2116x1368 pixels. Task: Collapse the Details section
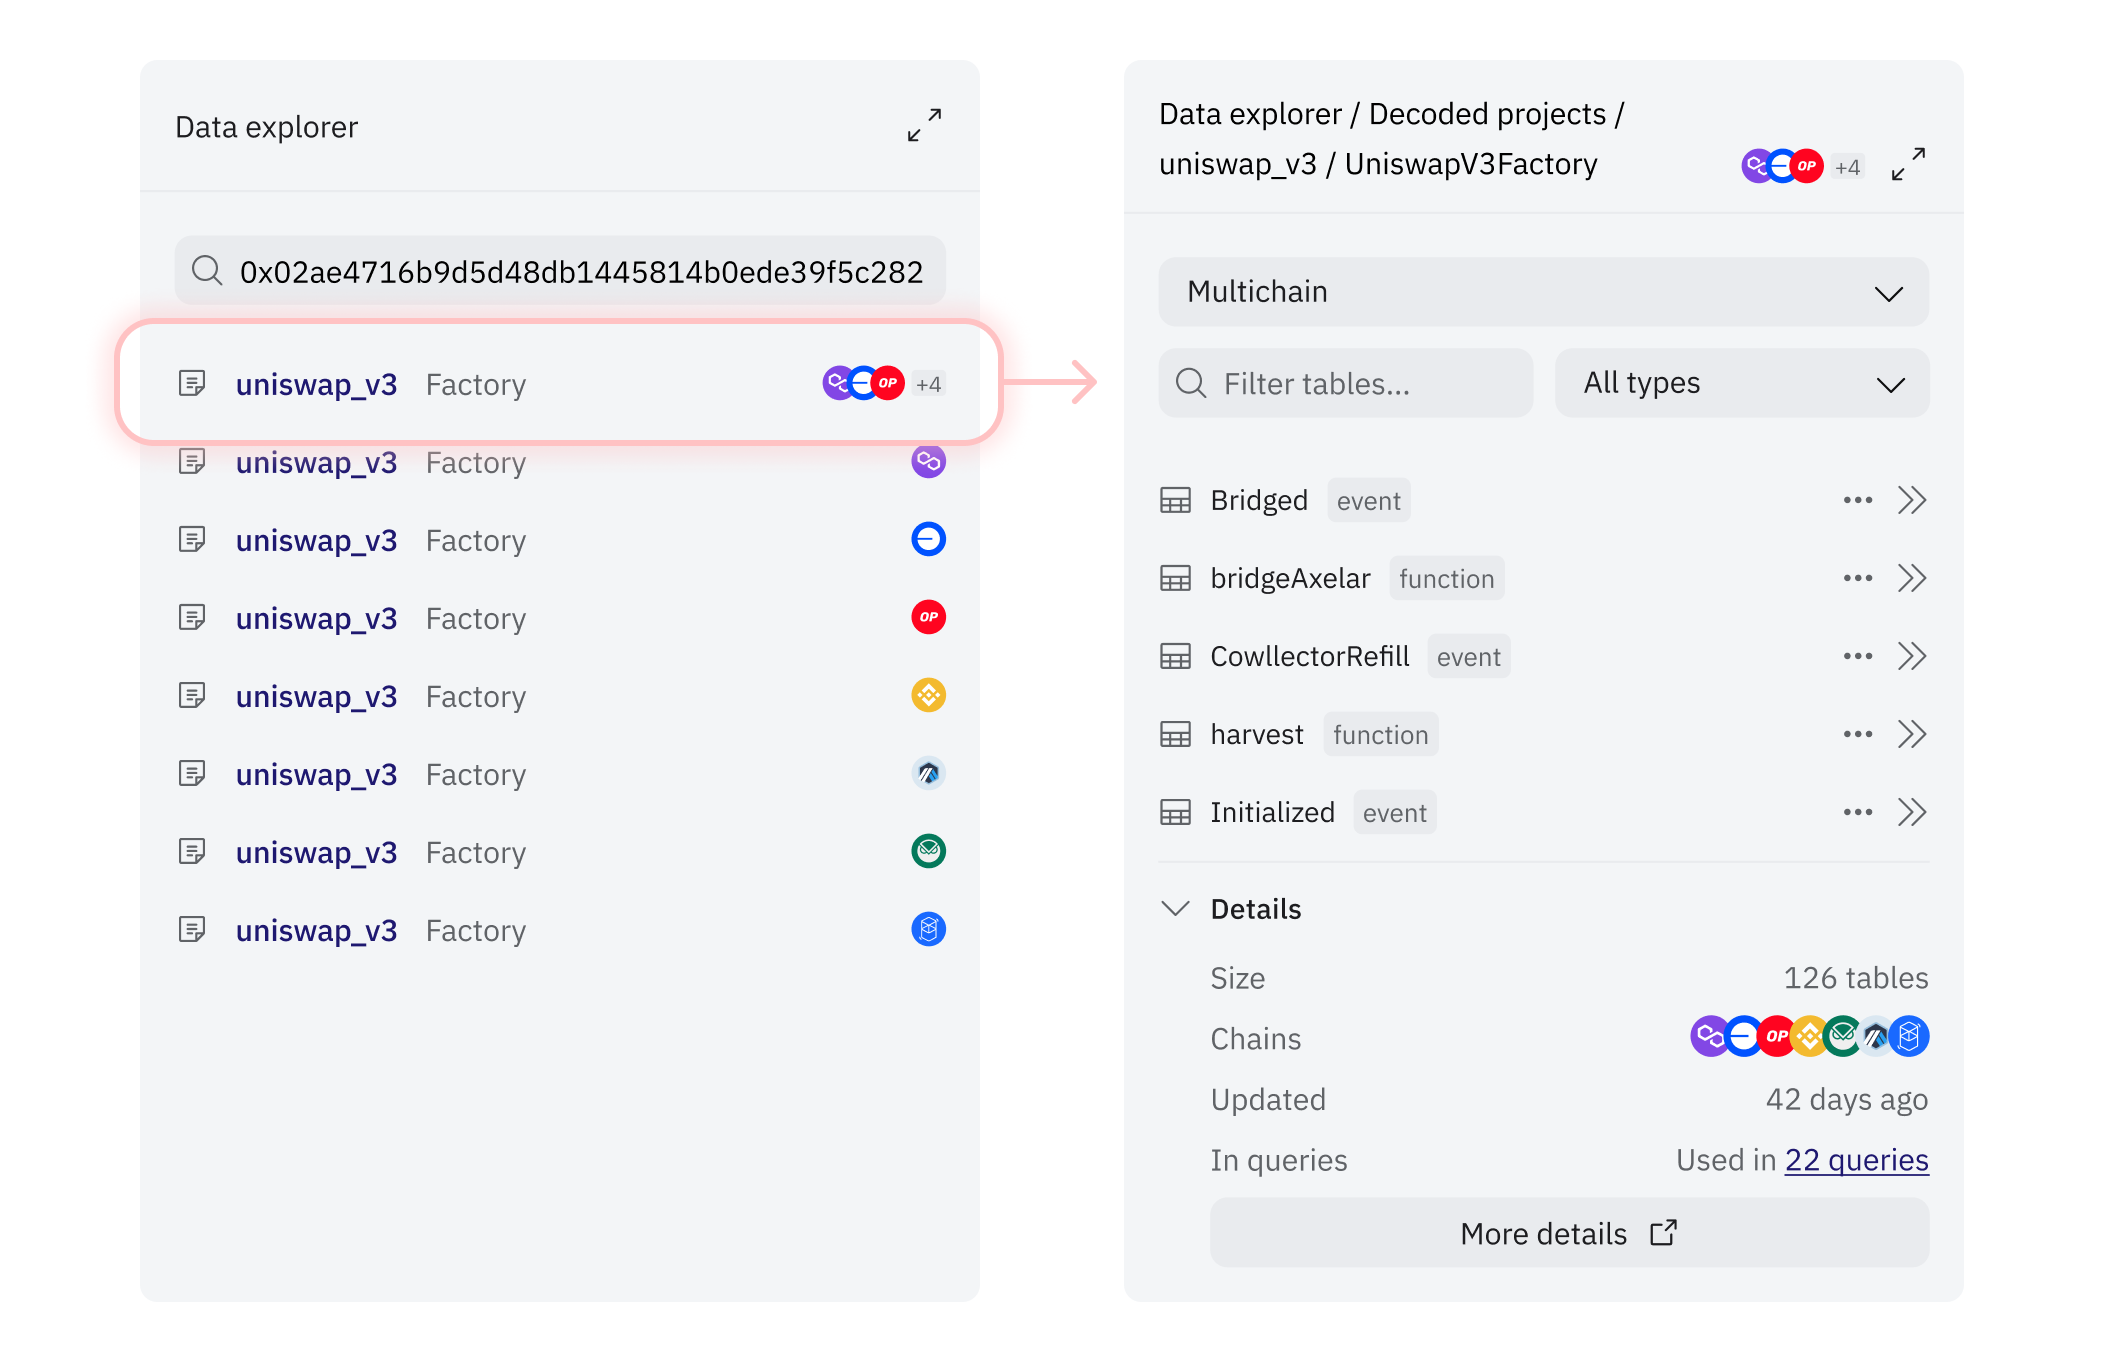pos(1176,908)
